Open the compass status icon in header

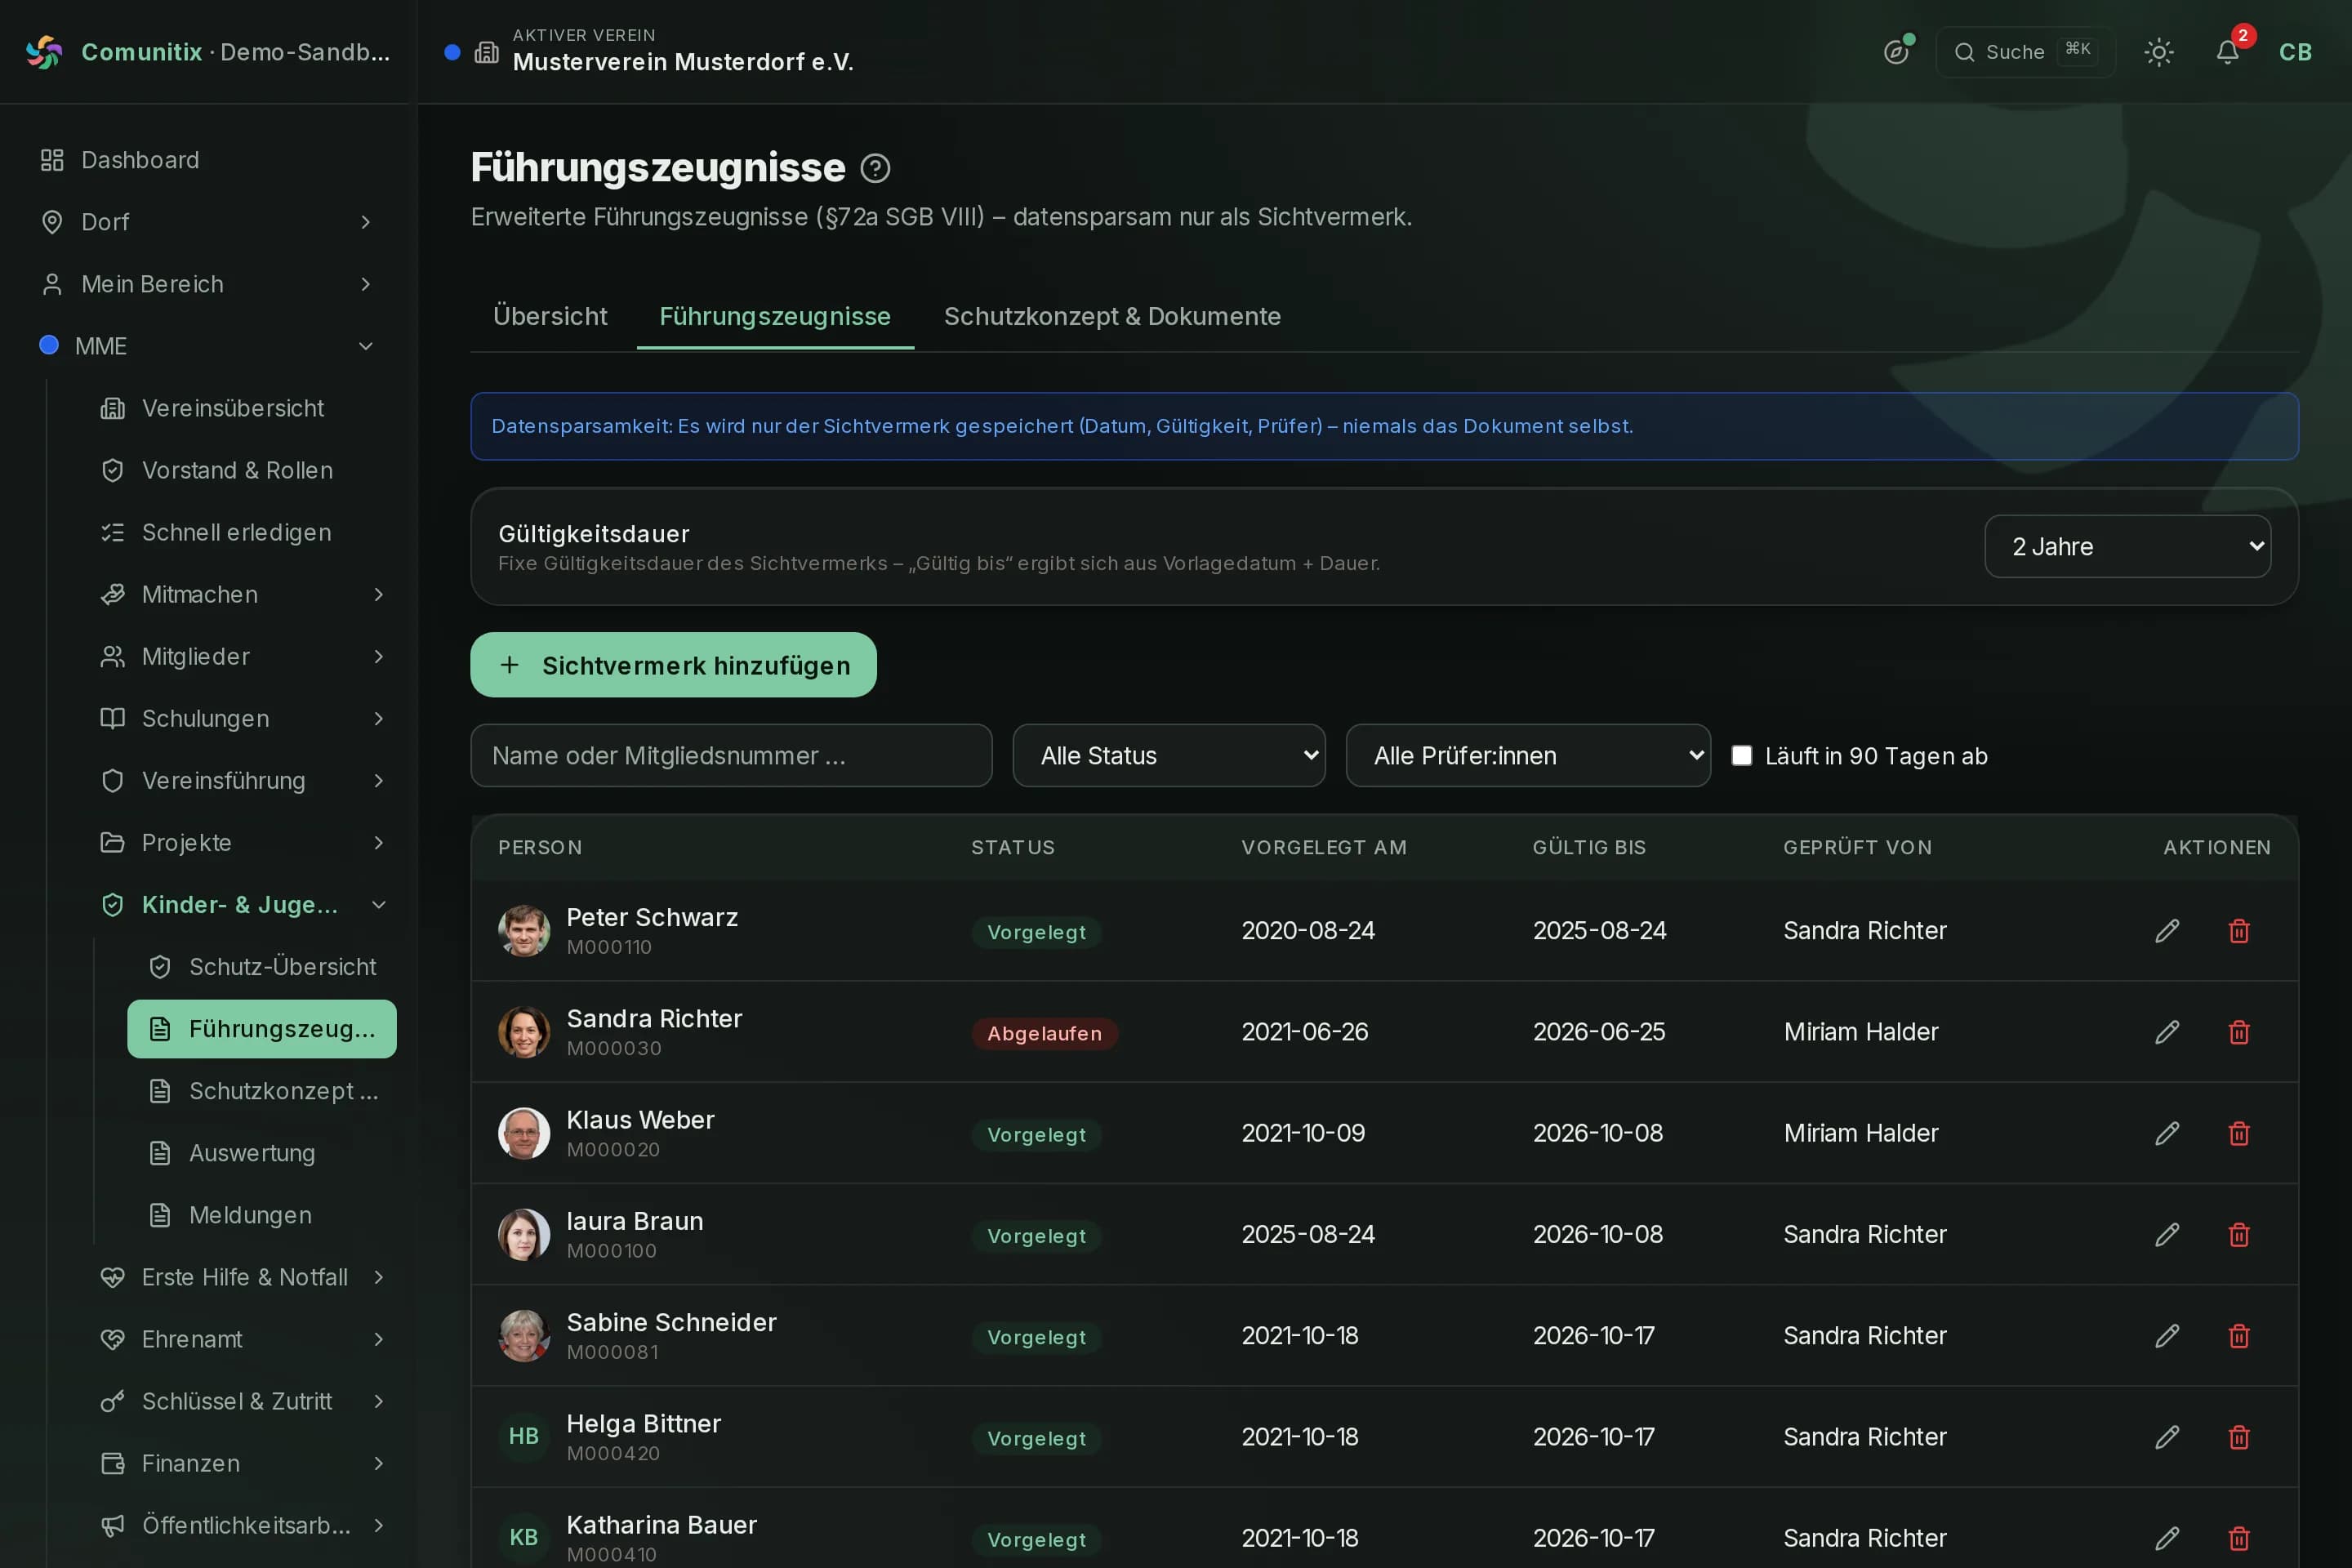1896,52
